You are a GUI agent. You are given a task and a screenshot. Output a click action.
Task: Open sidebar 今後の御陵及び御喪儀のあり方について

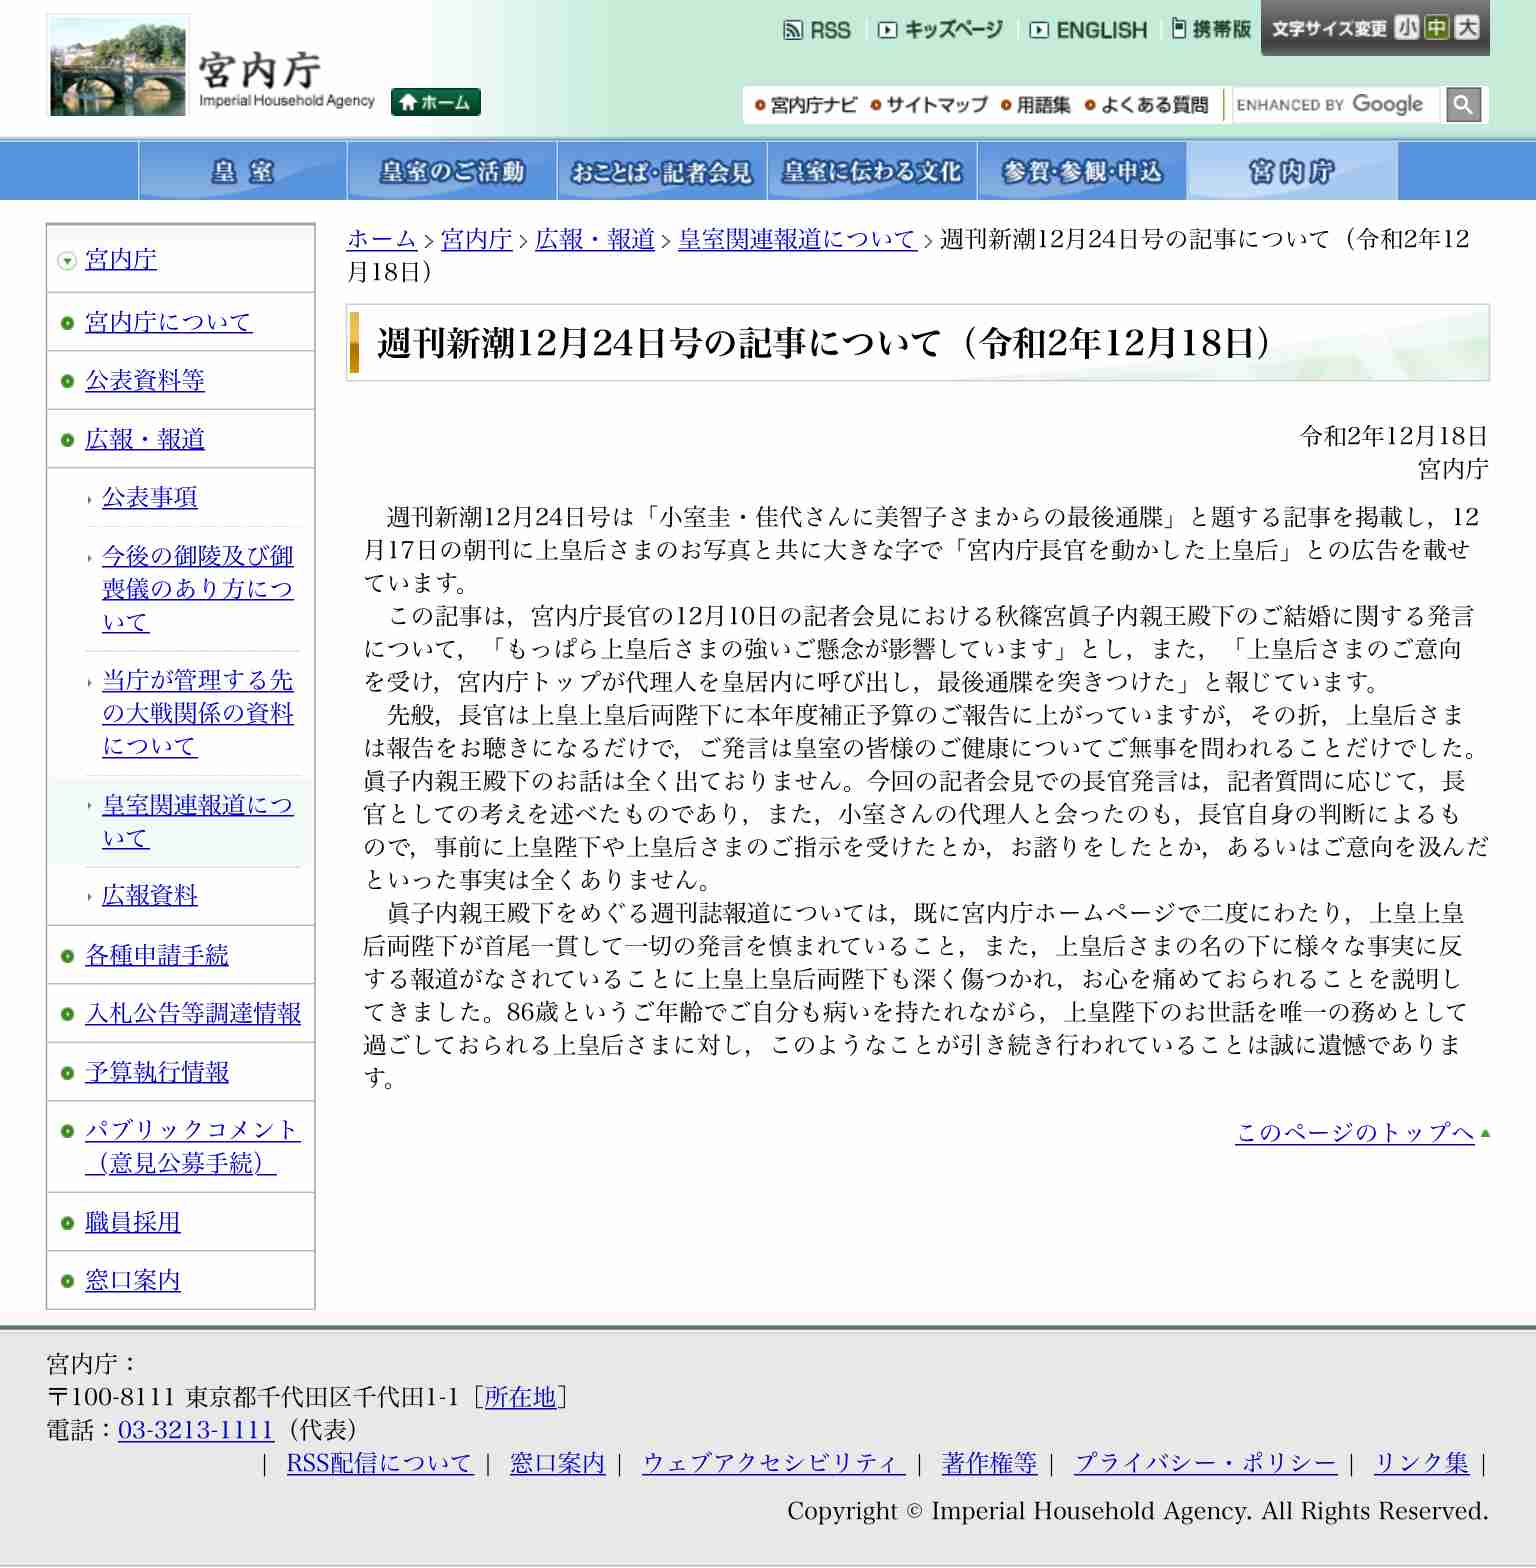pyautogui.click(x=198, y=588)
